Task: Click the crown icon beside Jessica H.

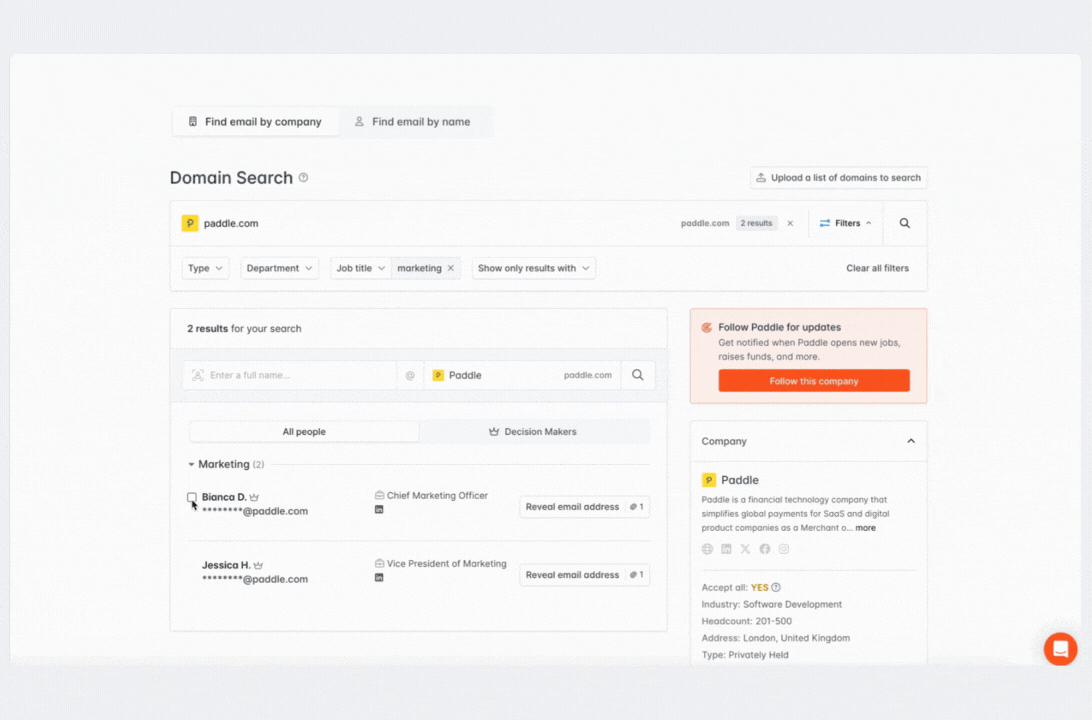Action: 258,565
